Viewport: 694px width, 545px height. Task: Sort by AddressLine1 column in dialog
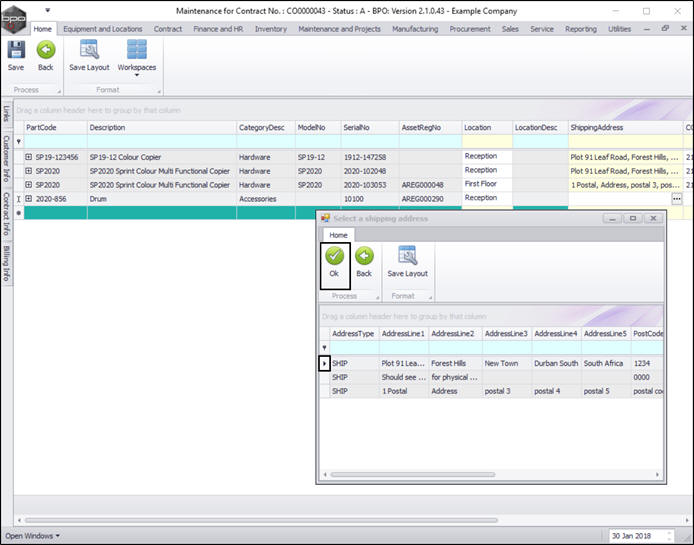(x=404, y=333)
